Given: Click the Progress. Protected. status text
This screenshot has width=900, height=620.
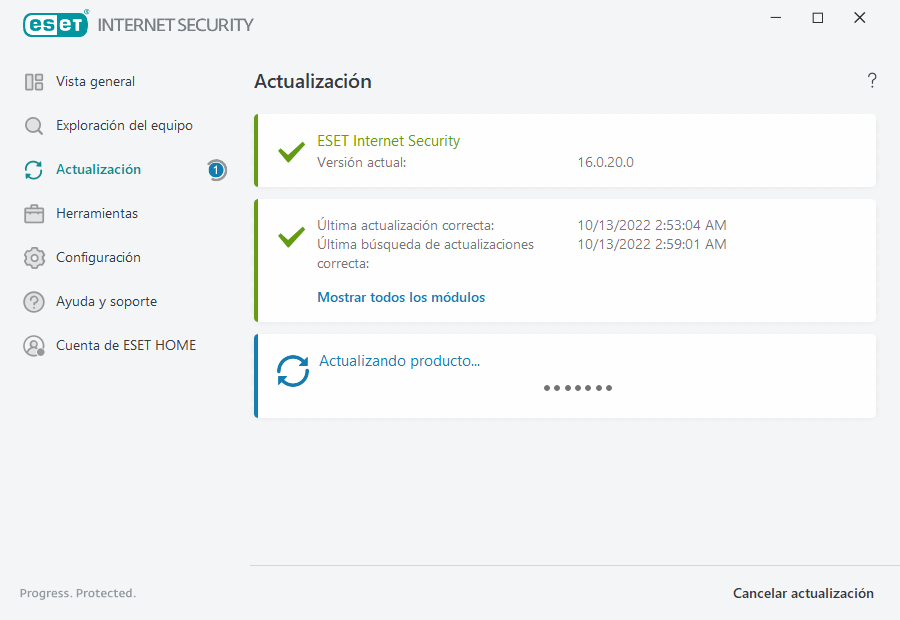Looking at the screenshot, I should pyautogui.click(x=77, y=593).
